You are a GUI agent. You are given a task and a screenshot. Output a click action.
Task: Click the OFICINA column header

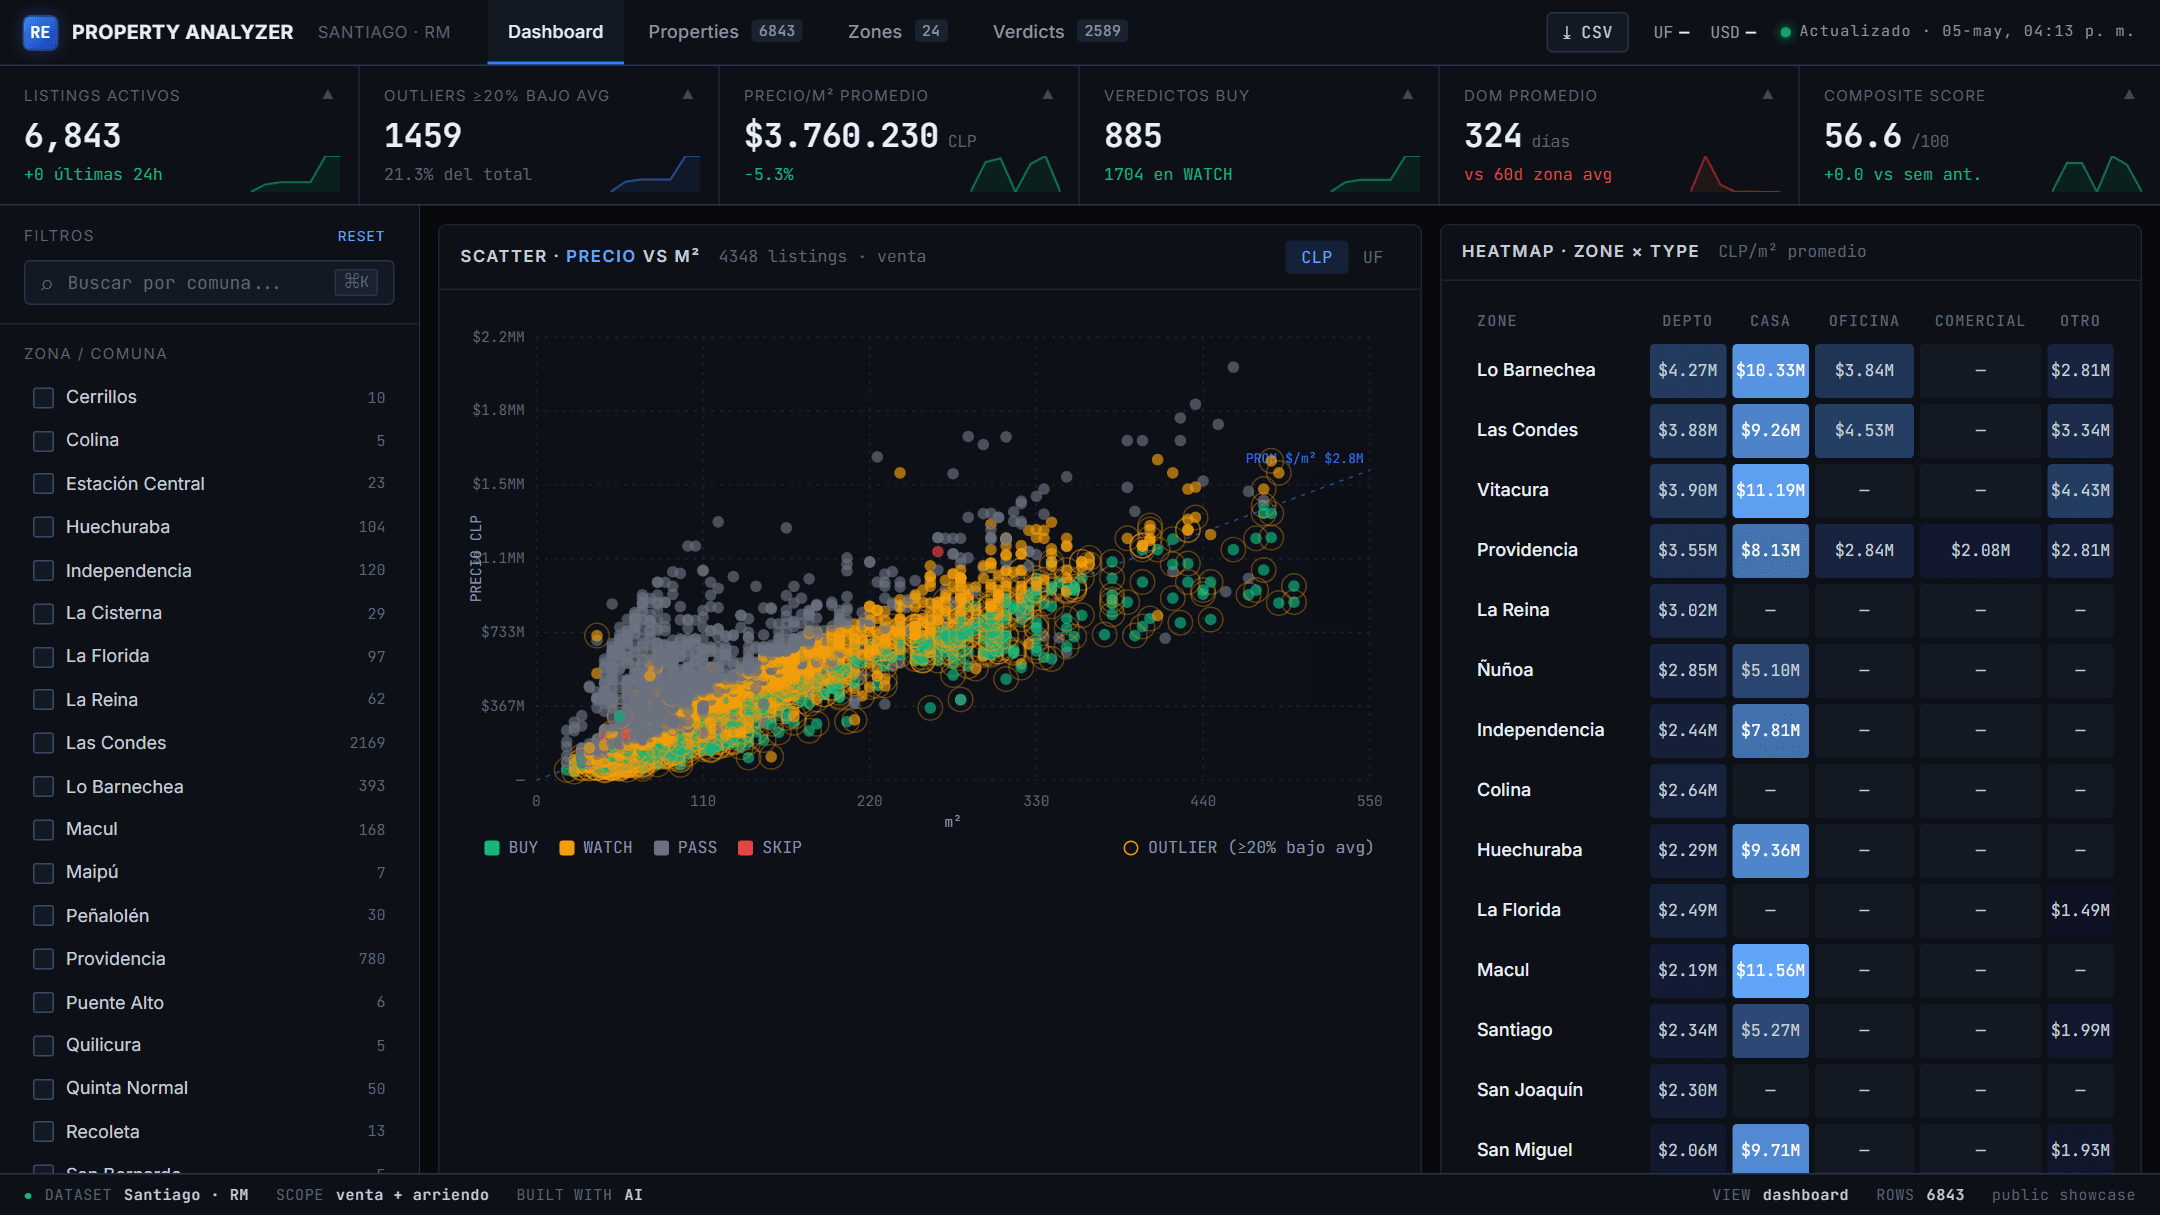point(1864,321)
